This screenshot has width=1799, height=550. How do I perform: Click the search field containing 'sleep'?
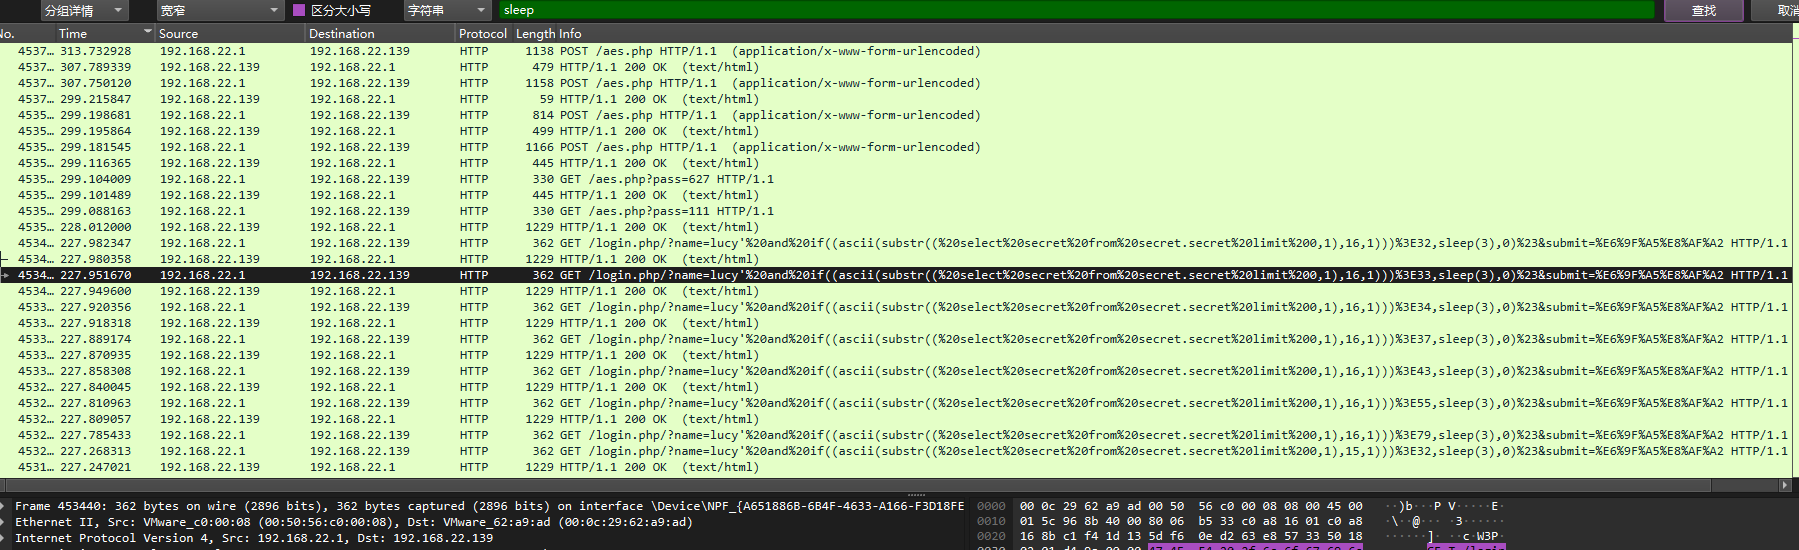[1075, 10]
